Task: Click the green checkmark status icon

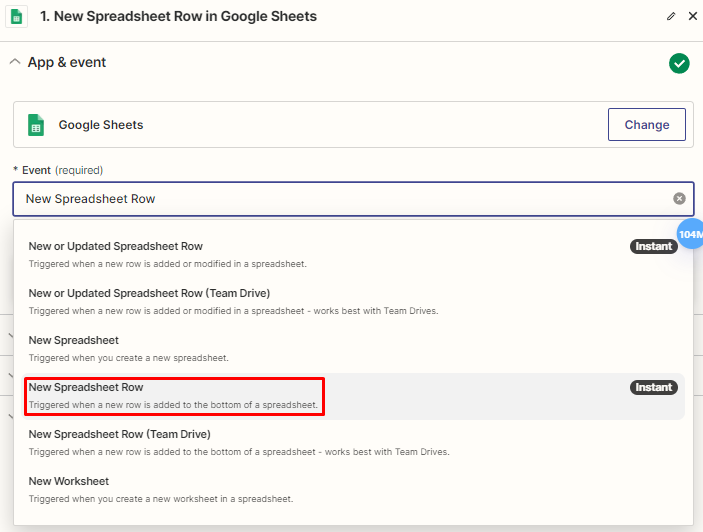Action: pyautogui.click(x=679, y=63)
